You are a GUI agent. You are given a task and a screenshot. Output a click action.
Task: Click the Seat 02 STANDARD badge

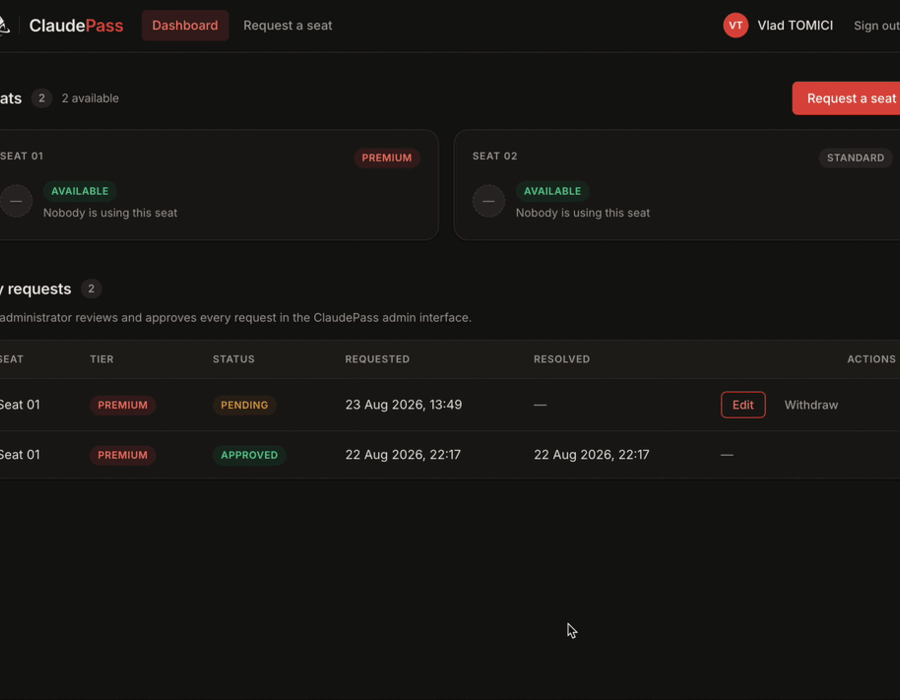tap(855, 158)
